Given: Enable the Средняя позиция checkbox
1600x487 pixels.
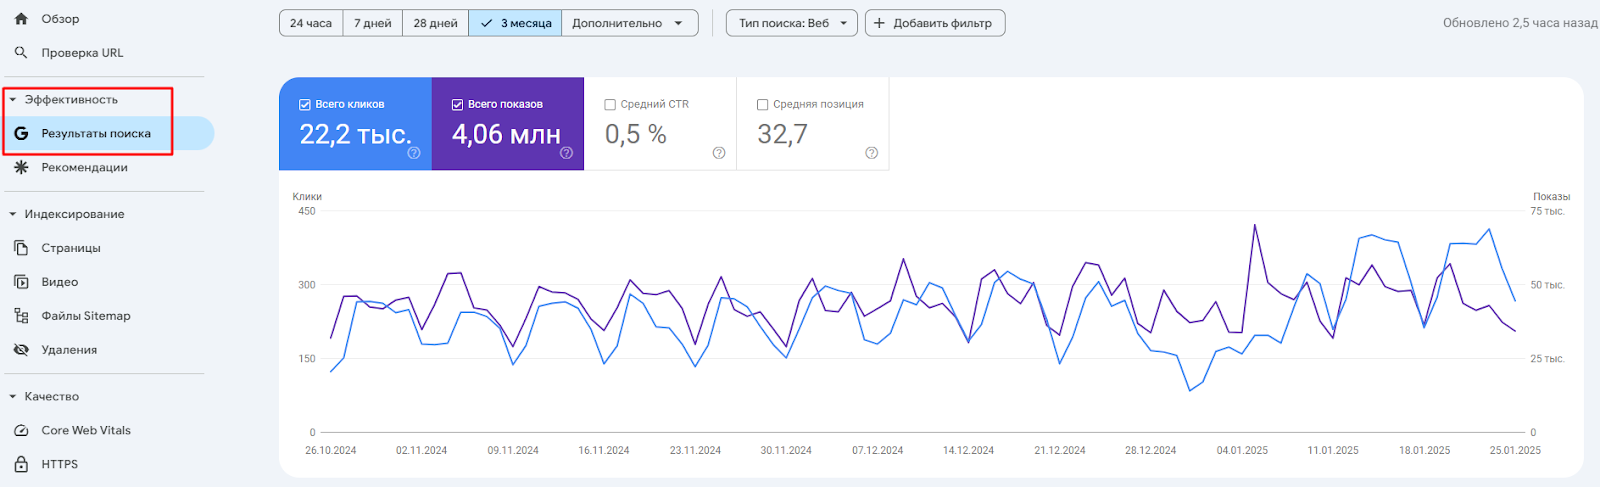Looking at the screenshot, I should (x=762, y=104).
